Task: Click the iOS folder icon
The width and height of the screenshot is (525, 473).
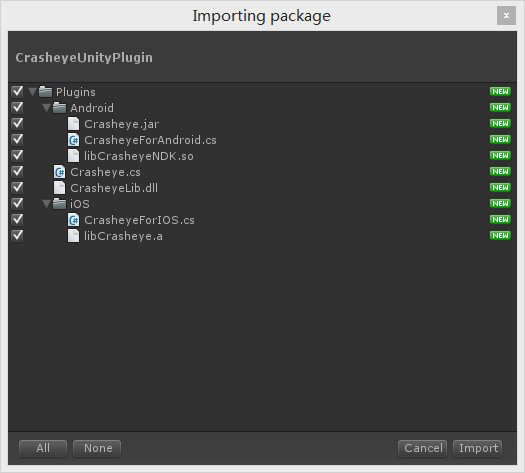Action: [59, 204]
